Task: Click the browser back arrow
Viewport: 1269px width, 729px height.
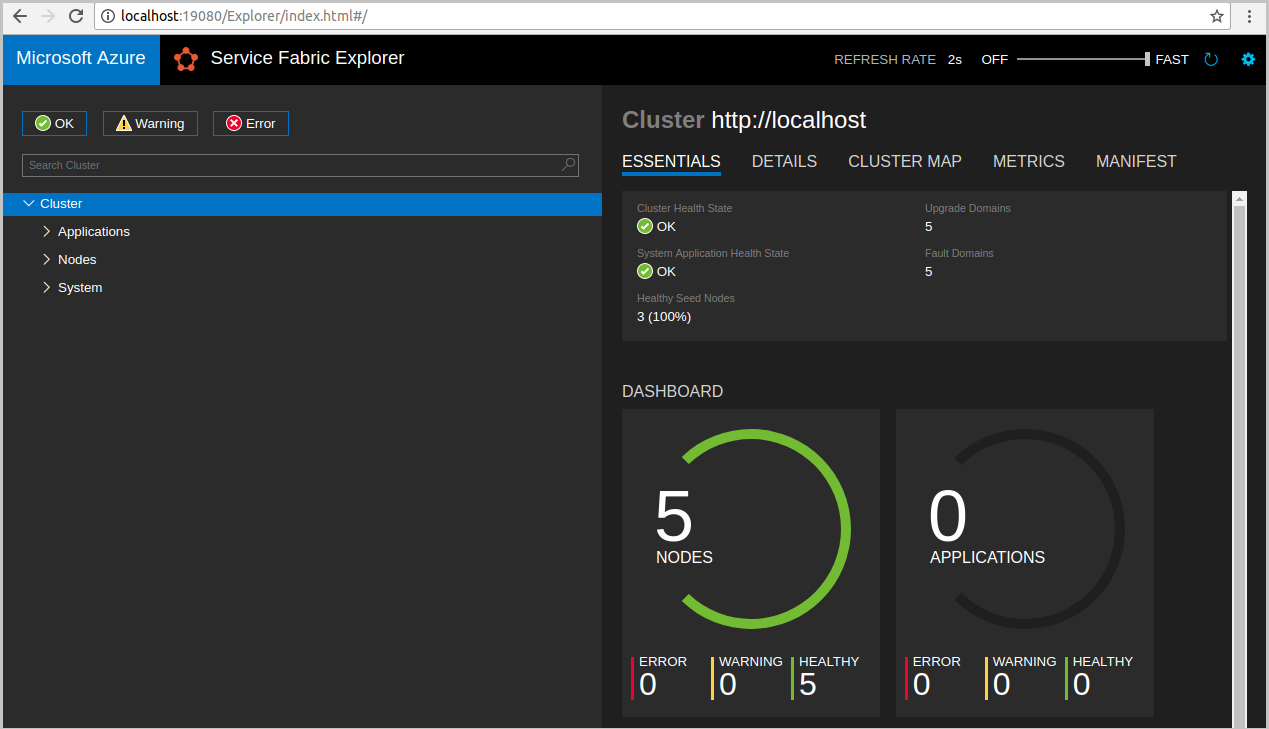Action: [x=18, y=16]
